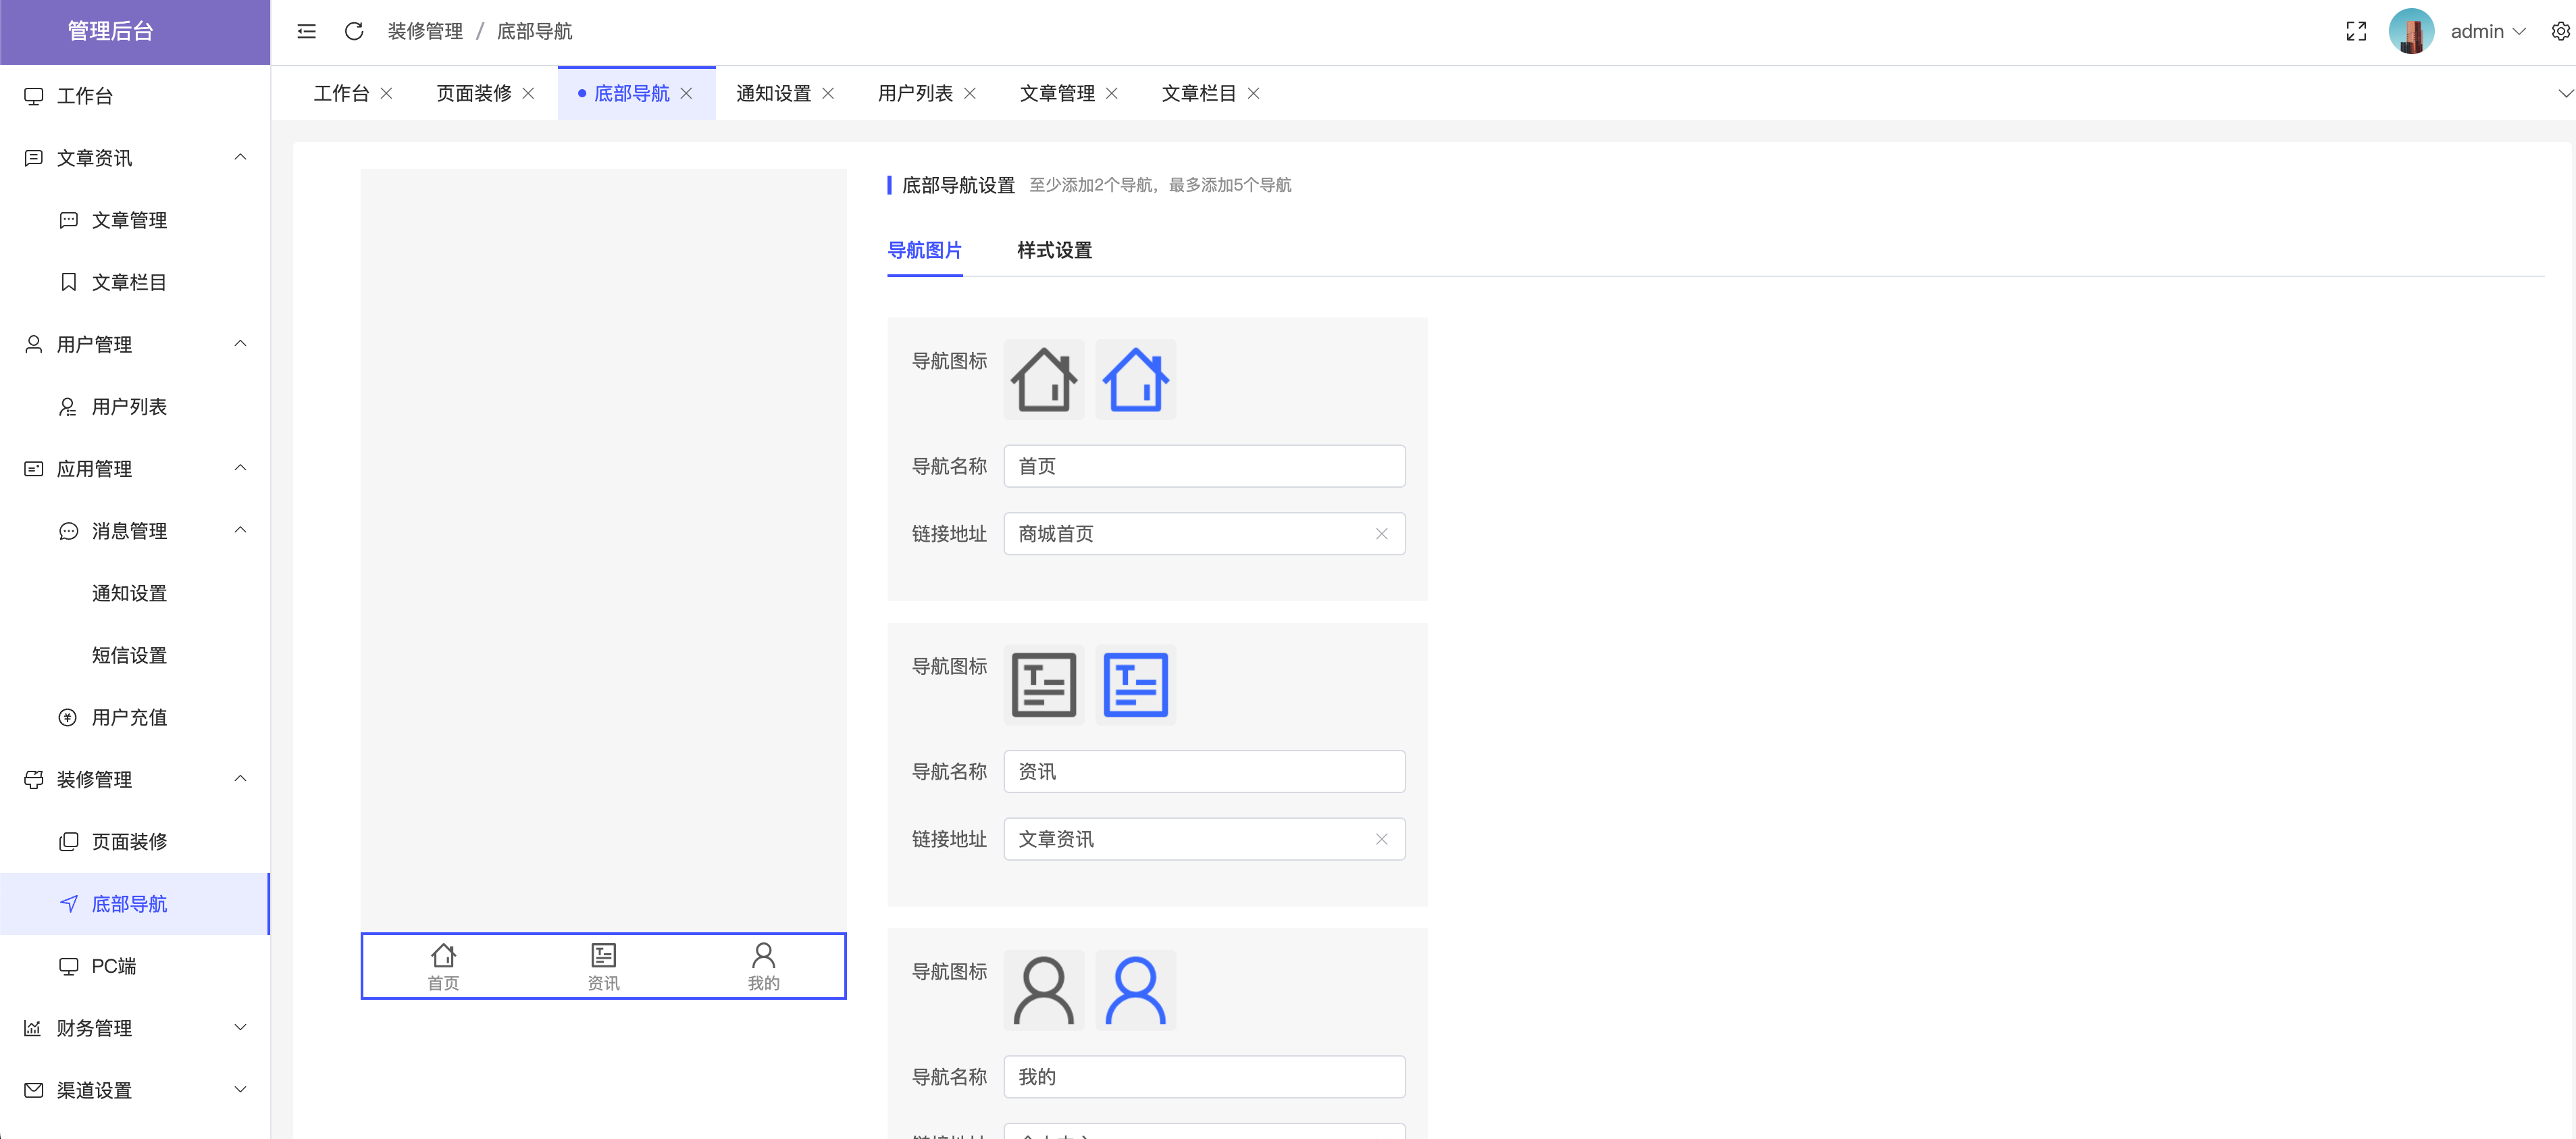Screen dimensions: 2576x1139
Task: Open 通知设置 in the sidebar
Action: pos(135,593)
